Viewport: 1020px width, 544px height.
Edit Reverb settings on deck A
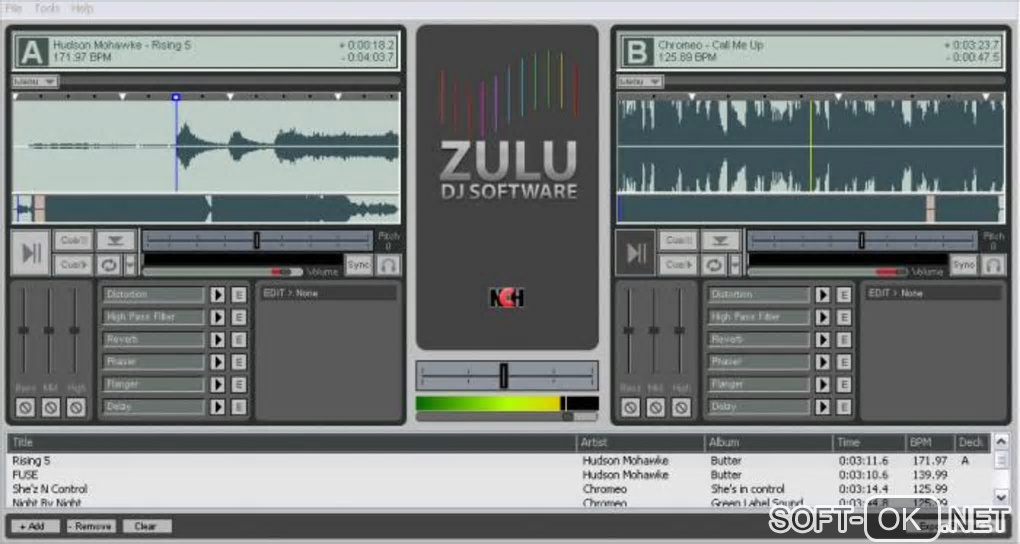click(239, 340)
